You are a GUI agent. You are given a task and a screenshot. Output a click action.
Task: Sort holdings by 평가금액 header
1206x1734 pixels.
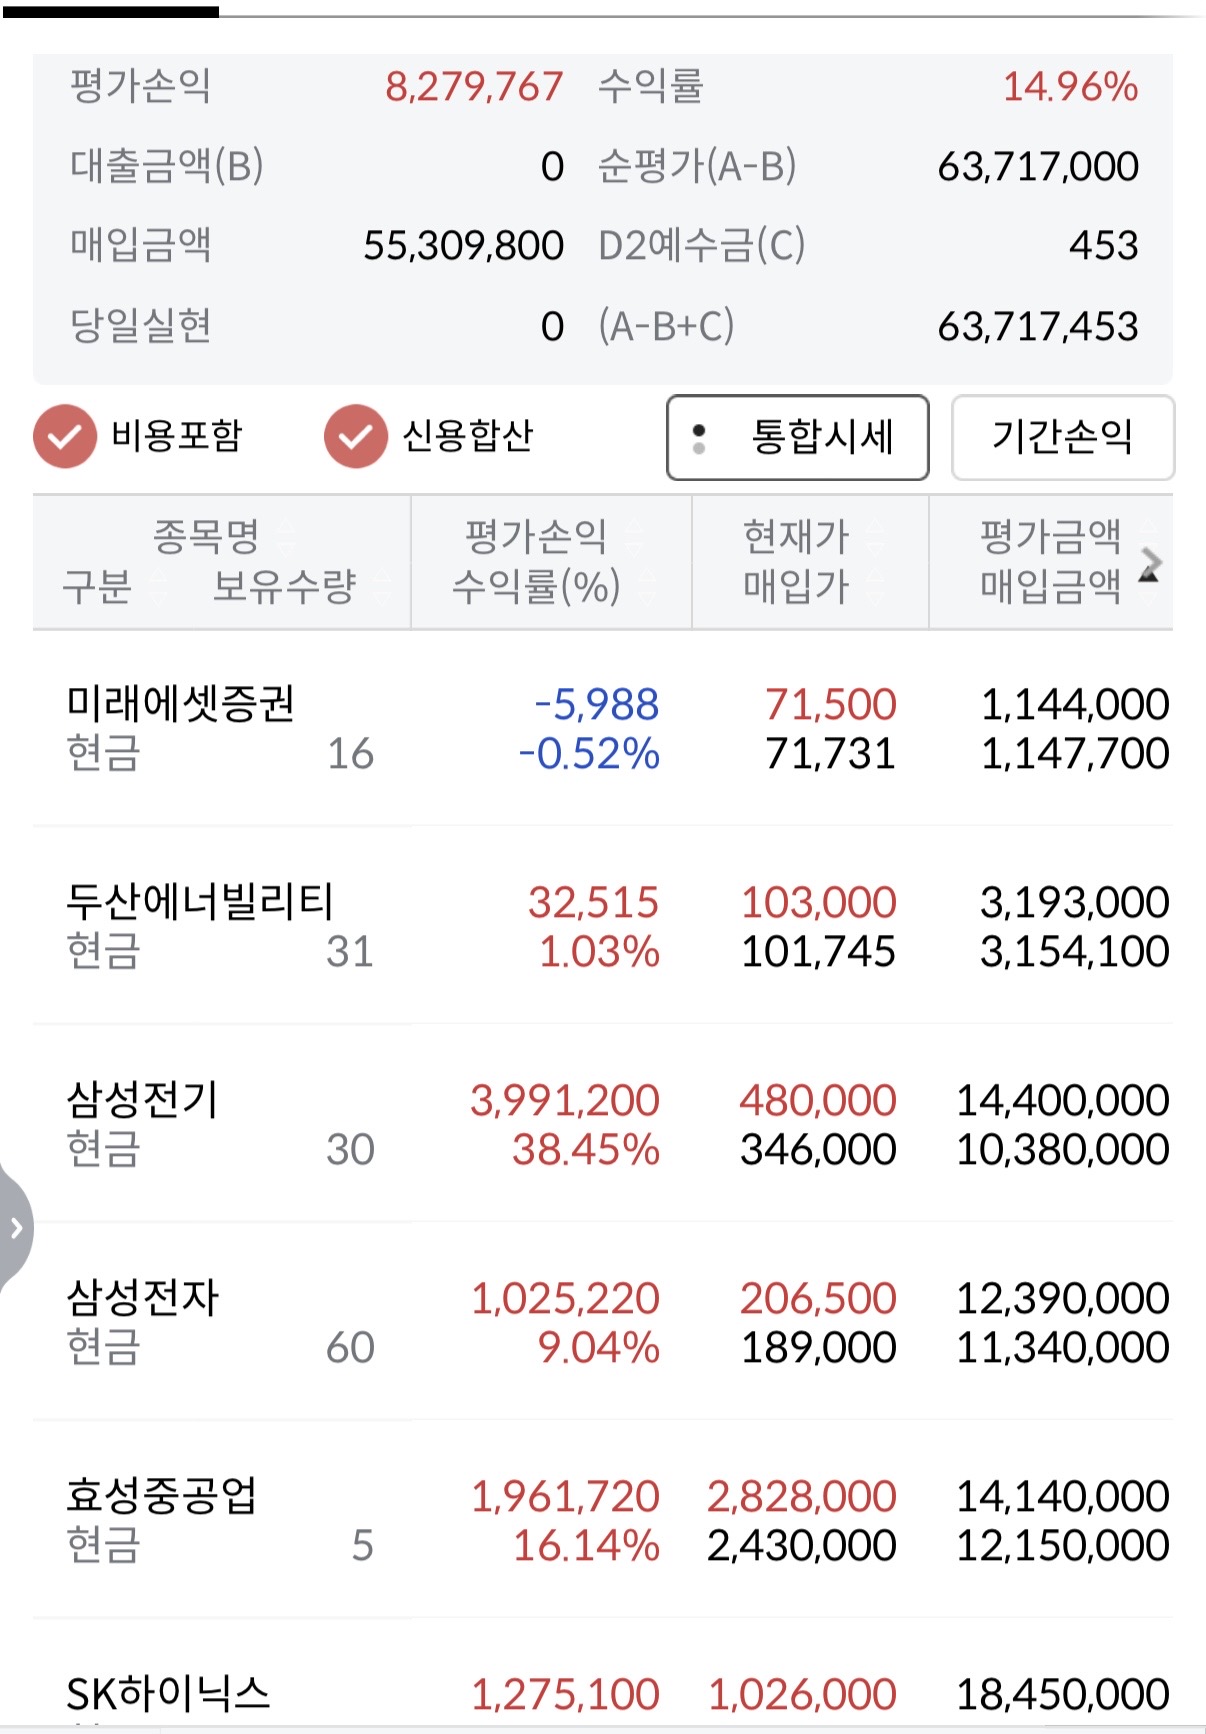[x=1050, y=537]
